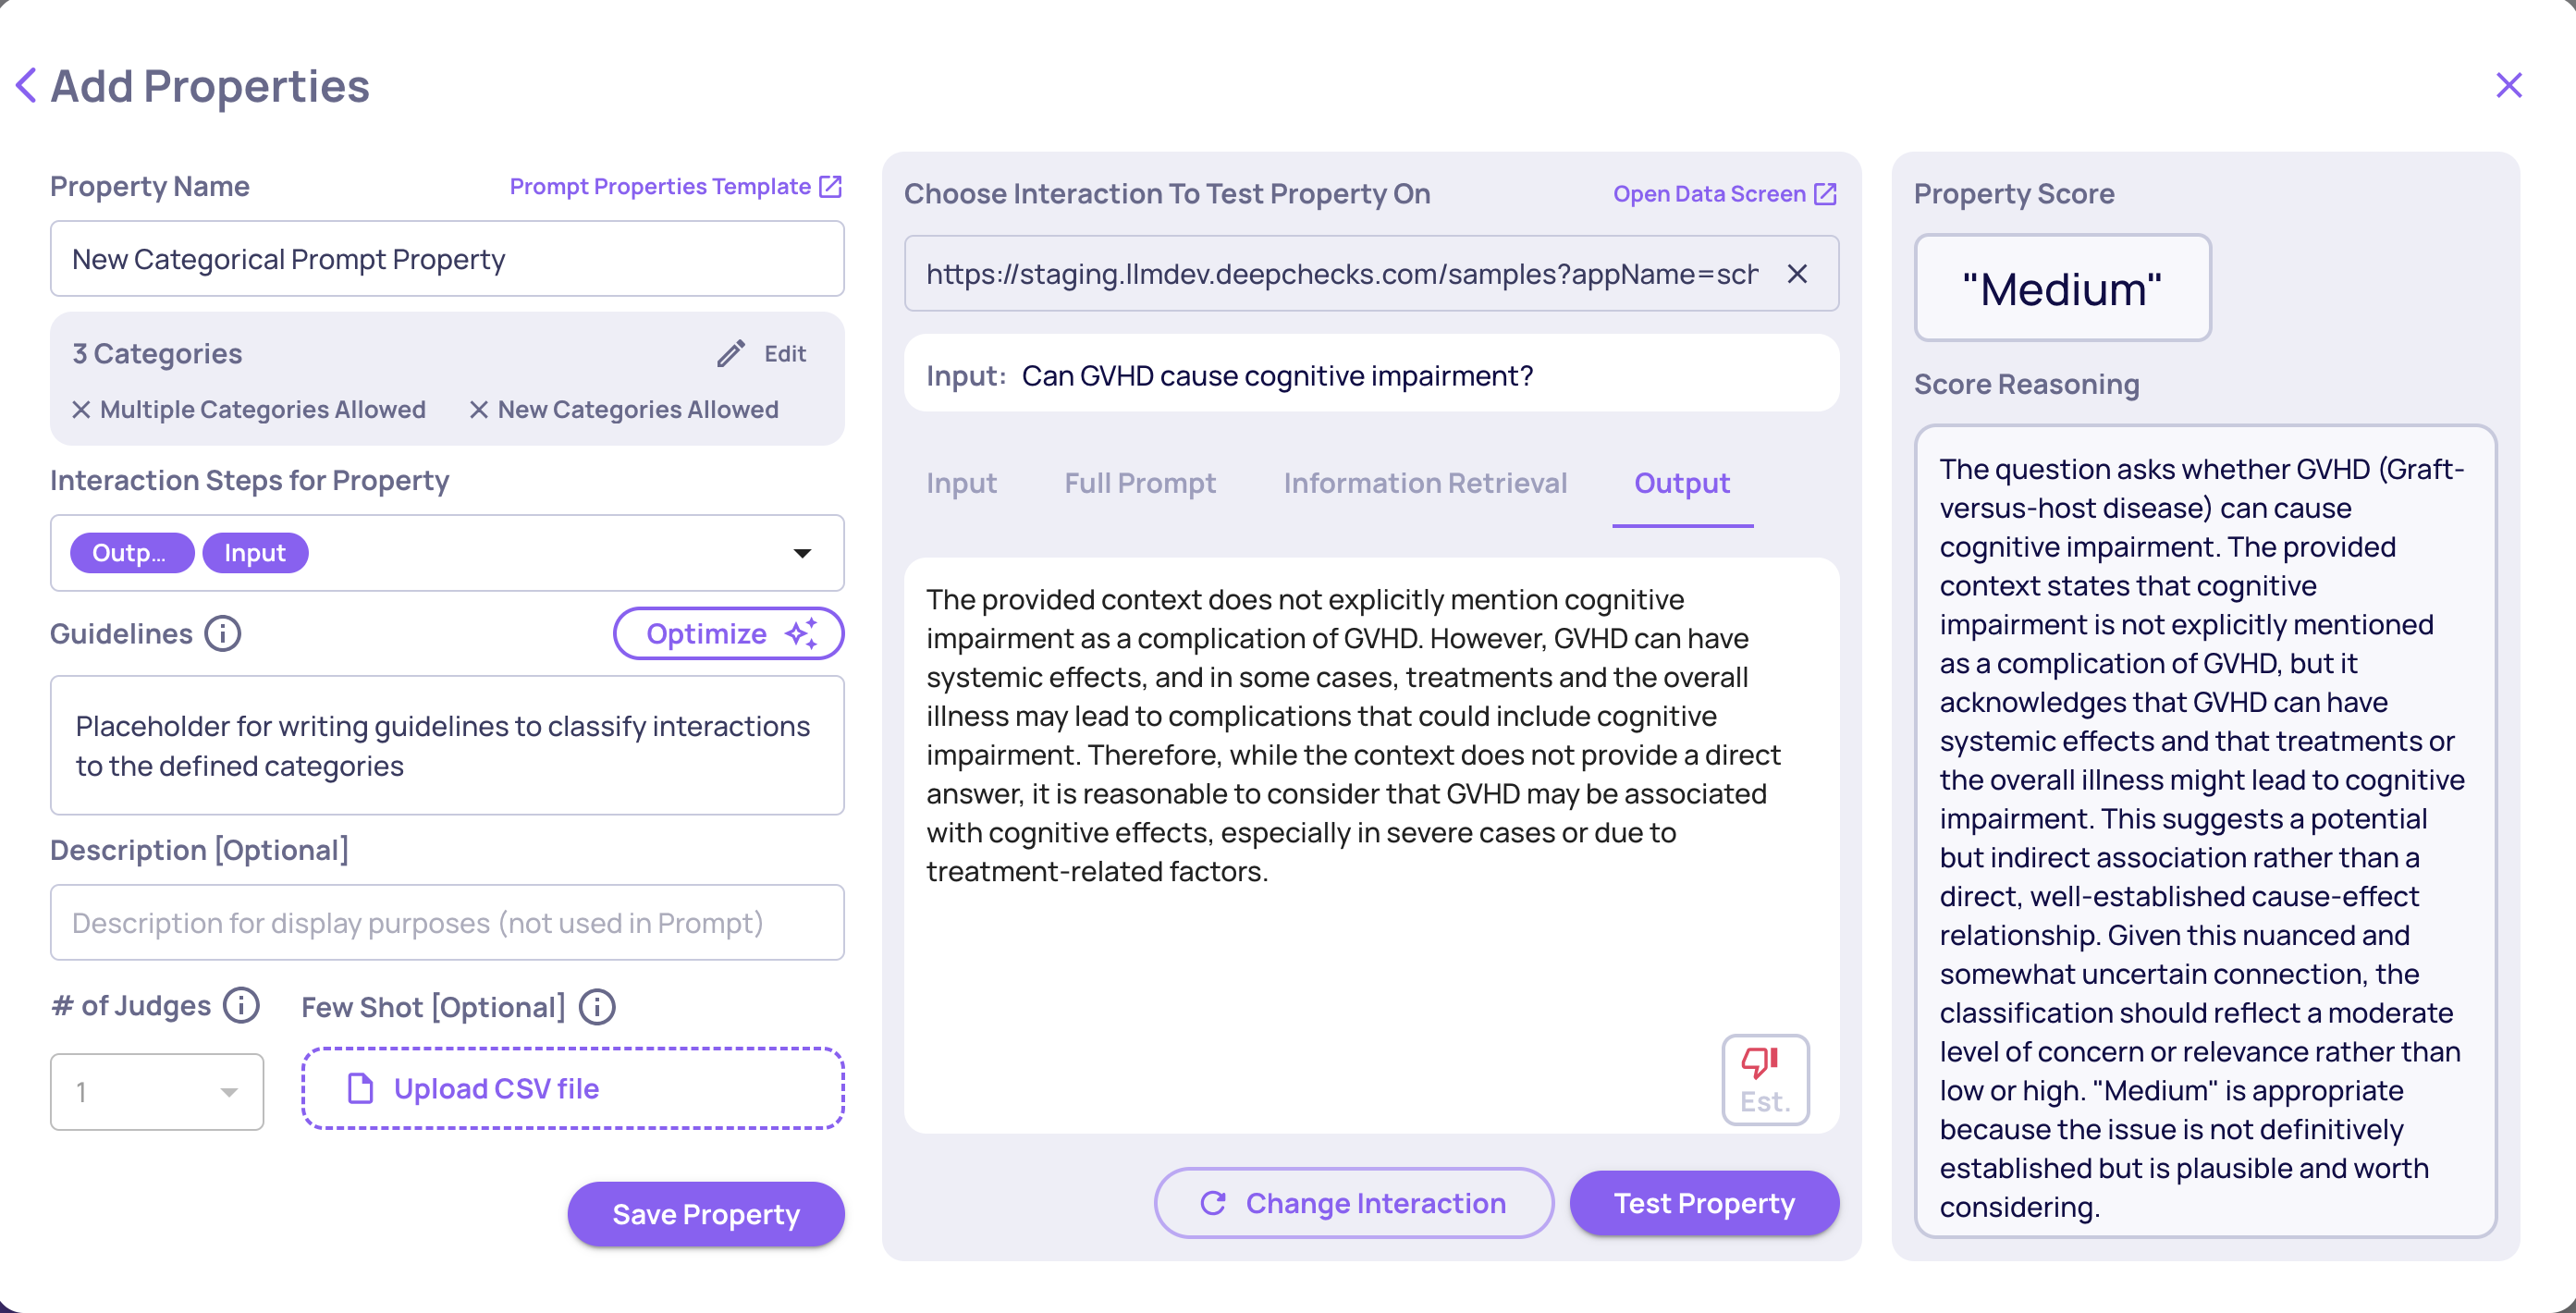This screenshot has height=1313, width=2576.
Task: Click the Guidelines info icon
Action: point(222,634)
